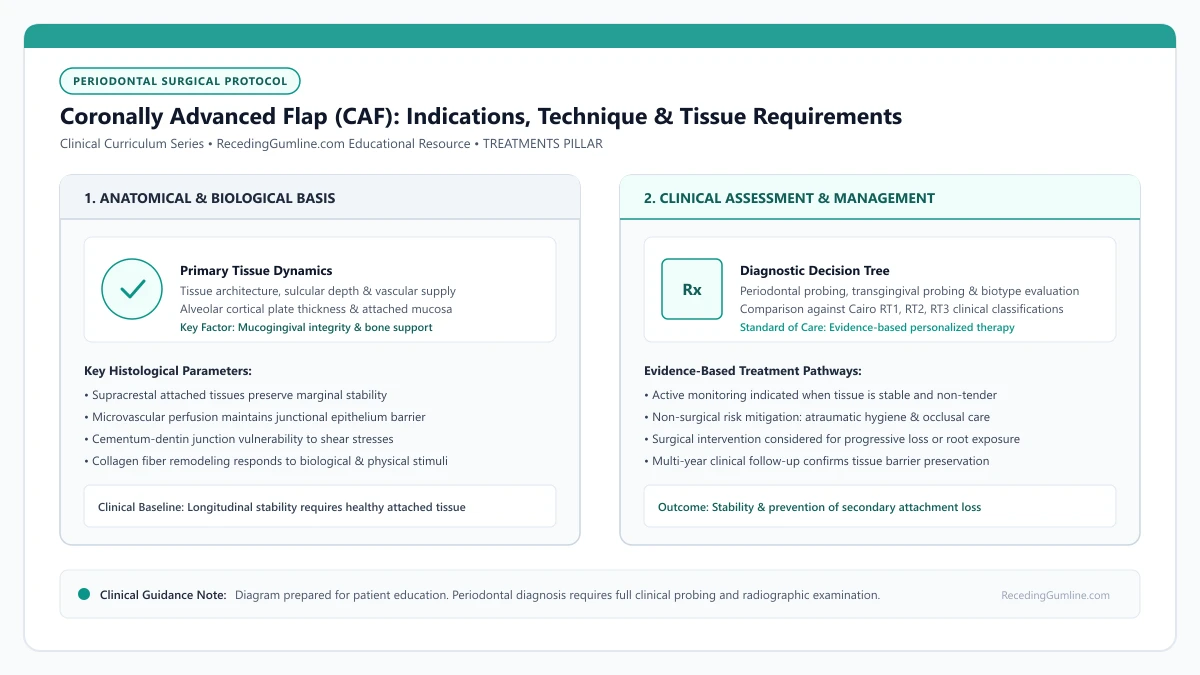Click the supracrestal attached tissues bullet
The width and height of the screenshot is (1200, 675).
[236, 395]
